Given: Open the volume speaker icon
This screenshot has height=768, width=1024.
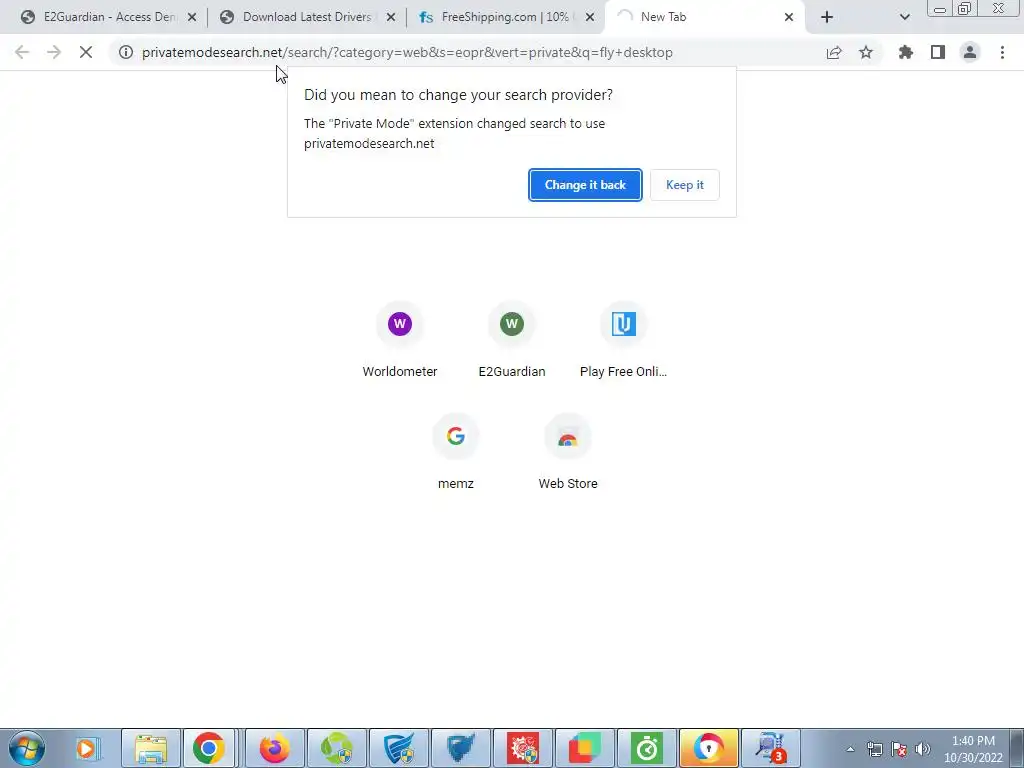Looking at the screenshot, I should [923, 749].
